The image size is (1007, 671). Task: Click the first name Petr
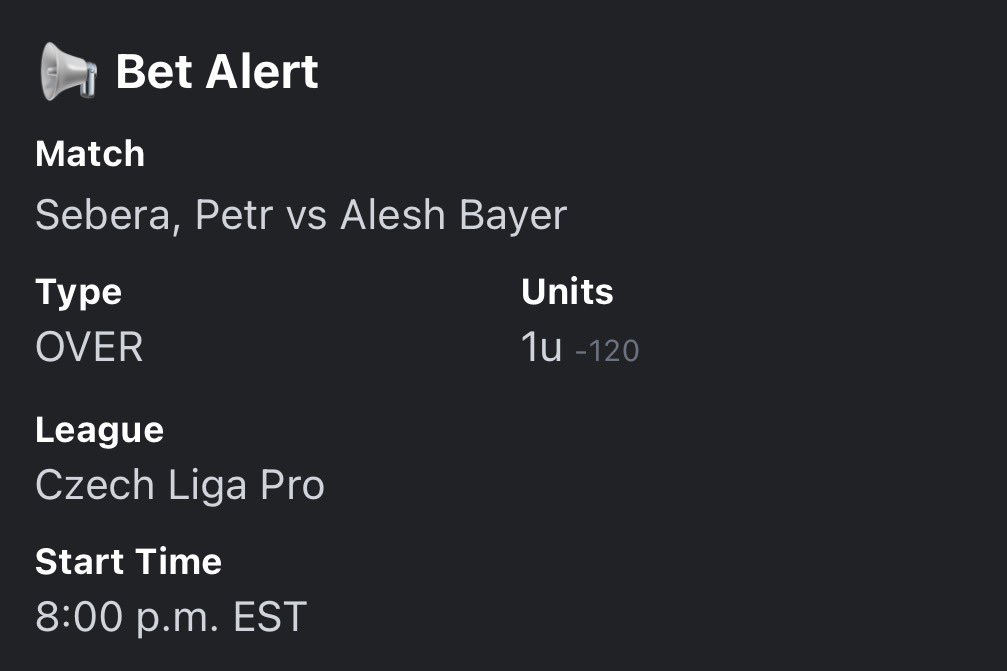[234, 216]
